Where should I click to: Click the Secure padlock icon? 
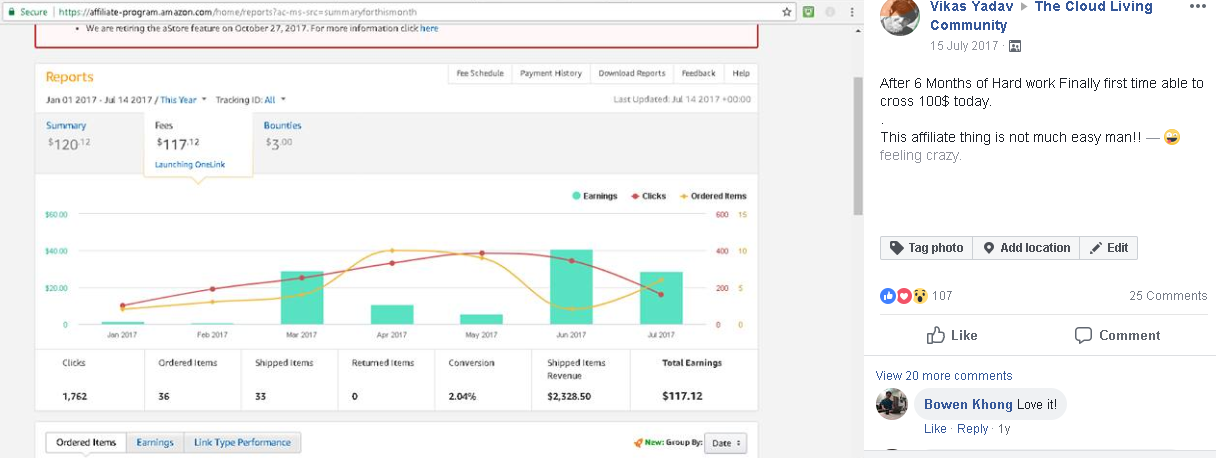[x=12, y=12]
